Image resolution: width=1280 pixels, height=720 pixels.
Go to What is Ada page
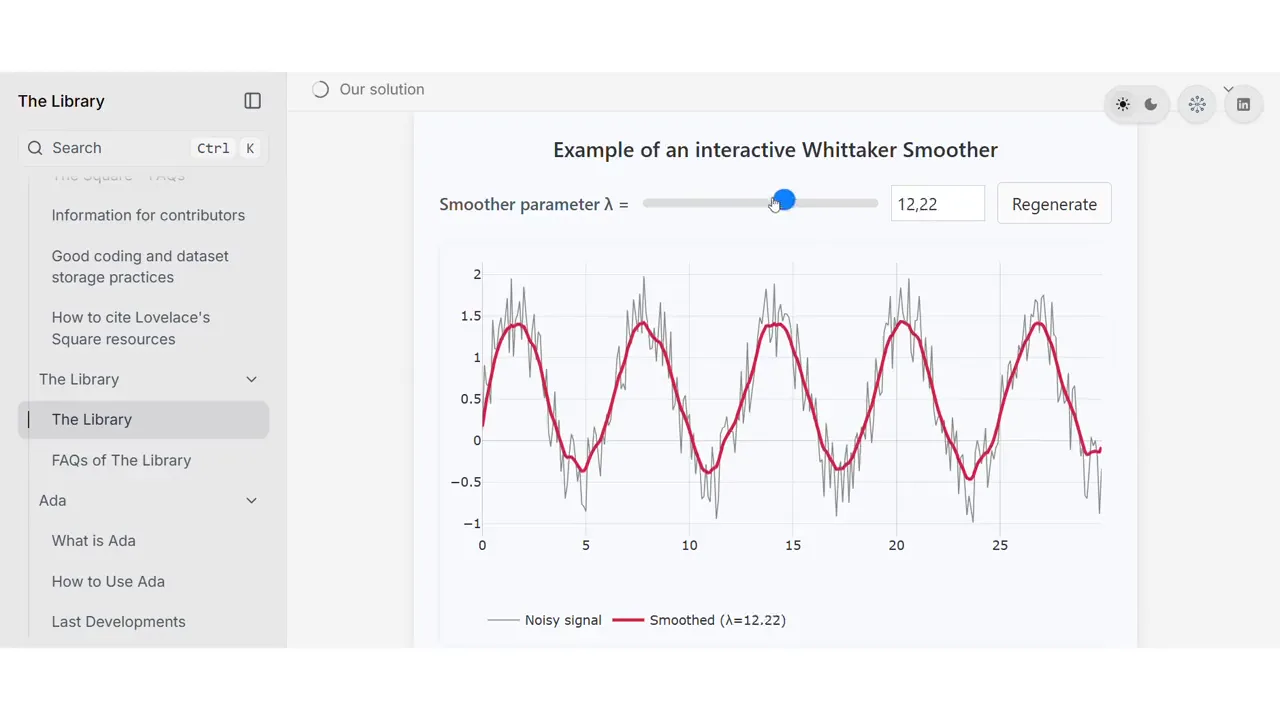(x=93, y=540)
